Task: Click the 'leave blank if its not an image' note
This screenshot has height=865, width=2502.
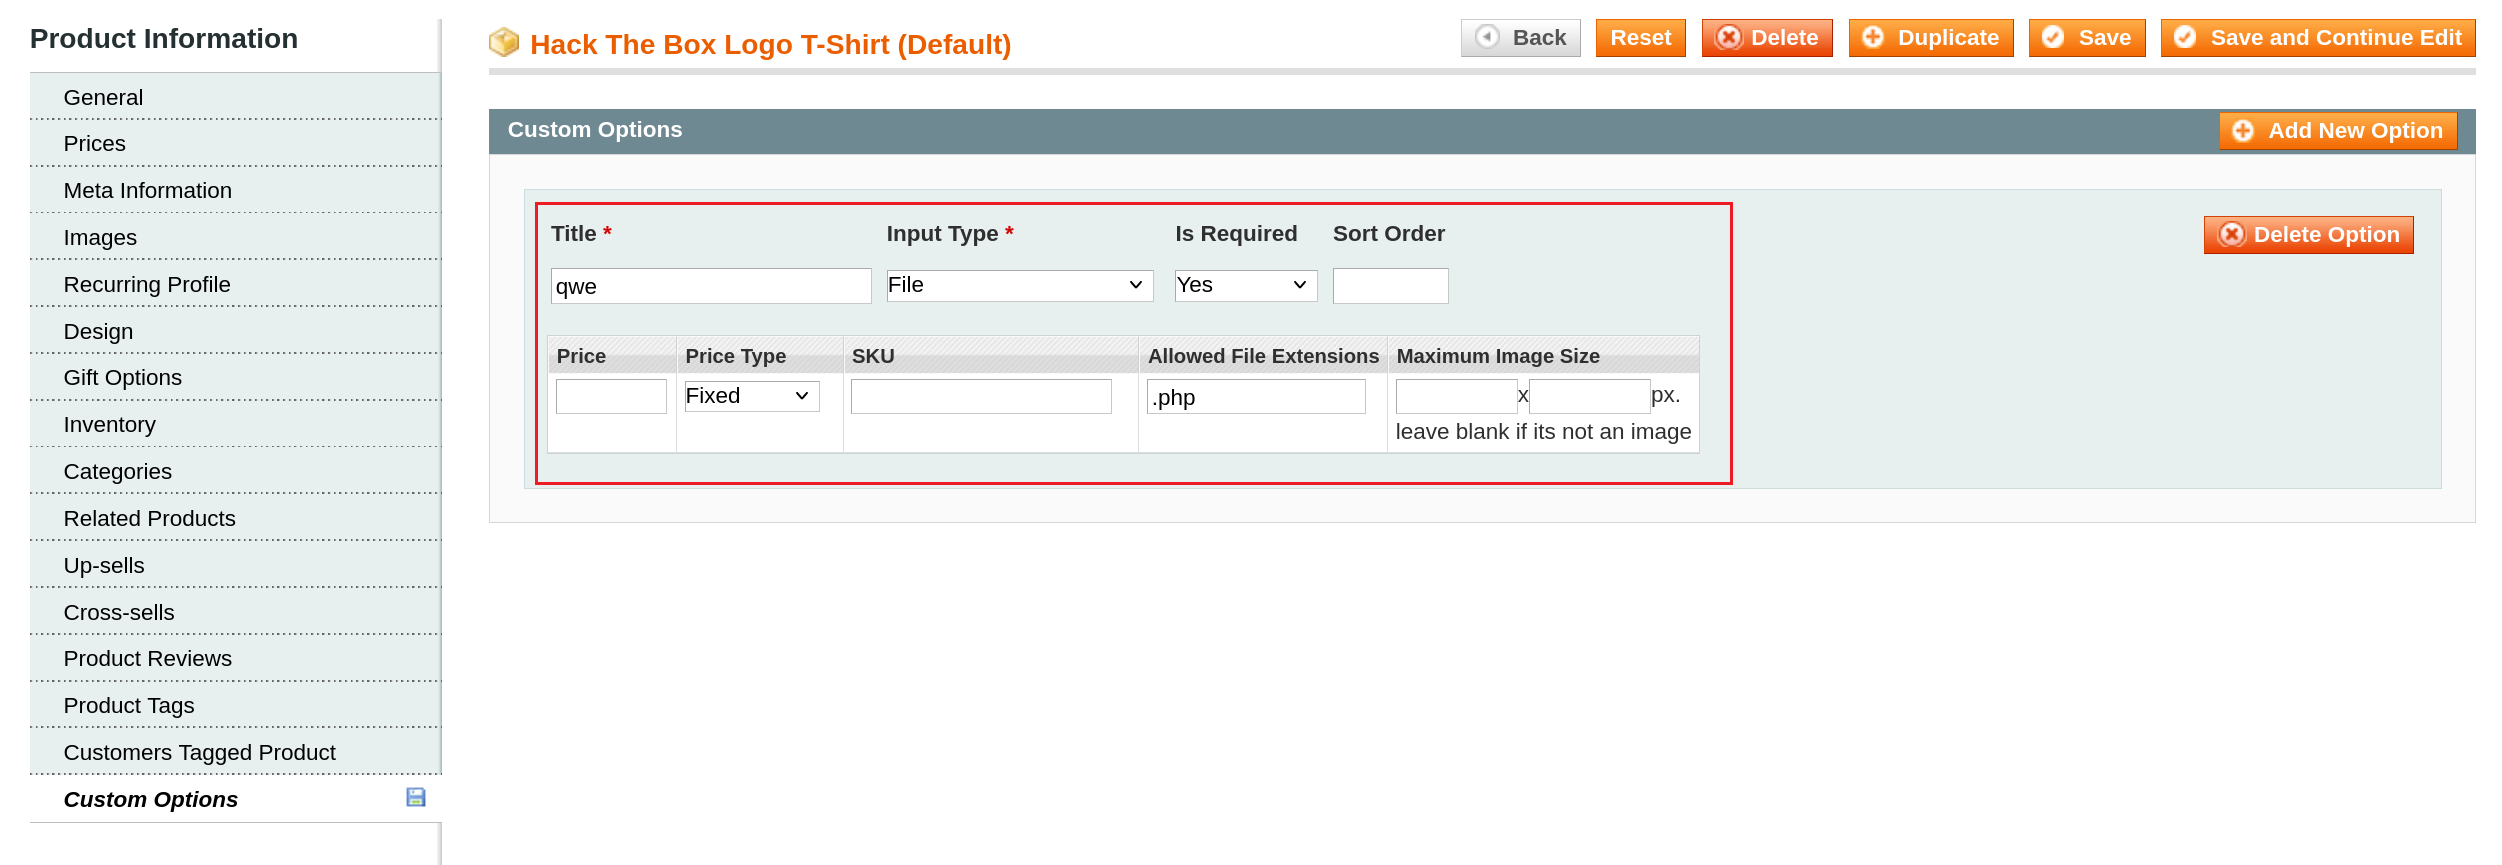Action: 1543,432
